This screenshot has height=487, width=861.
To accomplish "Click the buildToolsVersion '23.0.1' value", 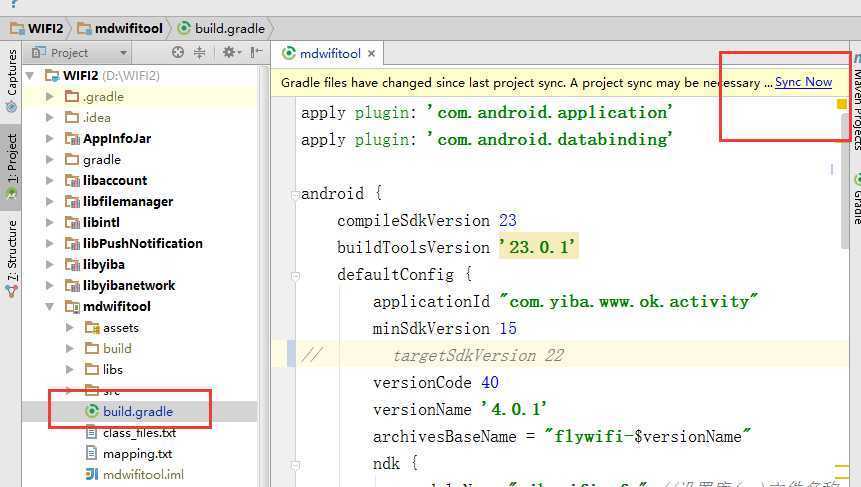I will coord(538,247).
